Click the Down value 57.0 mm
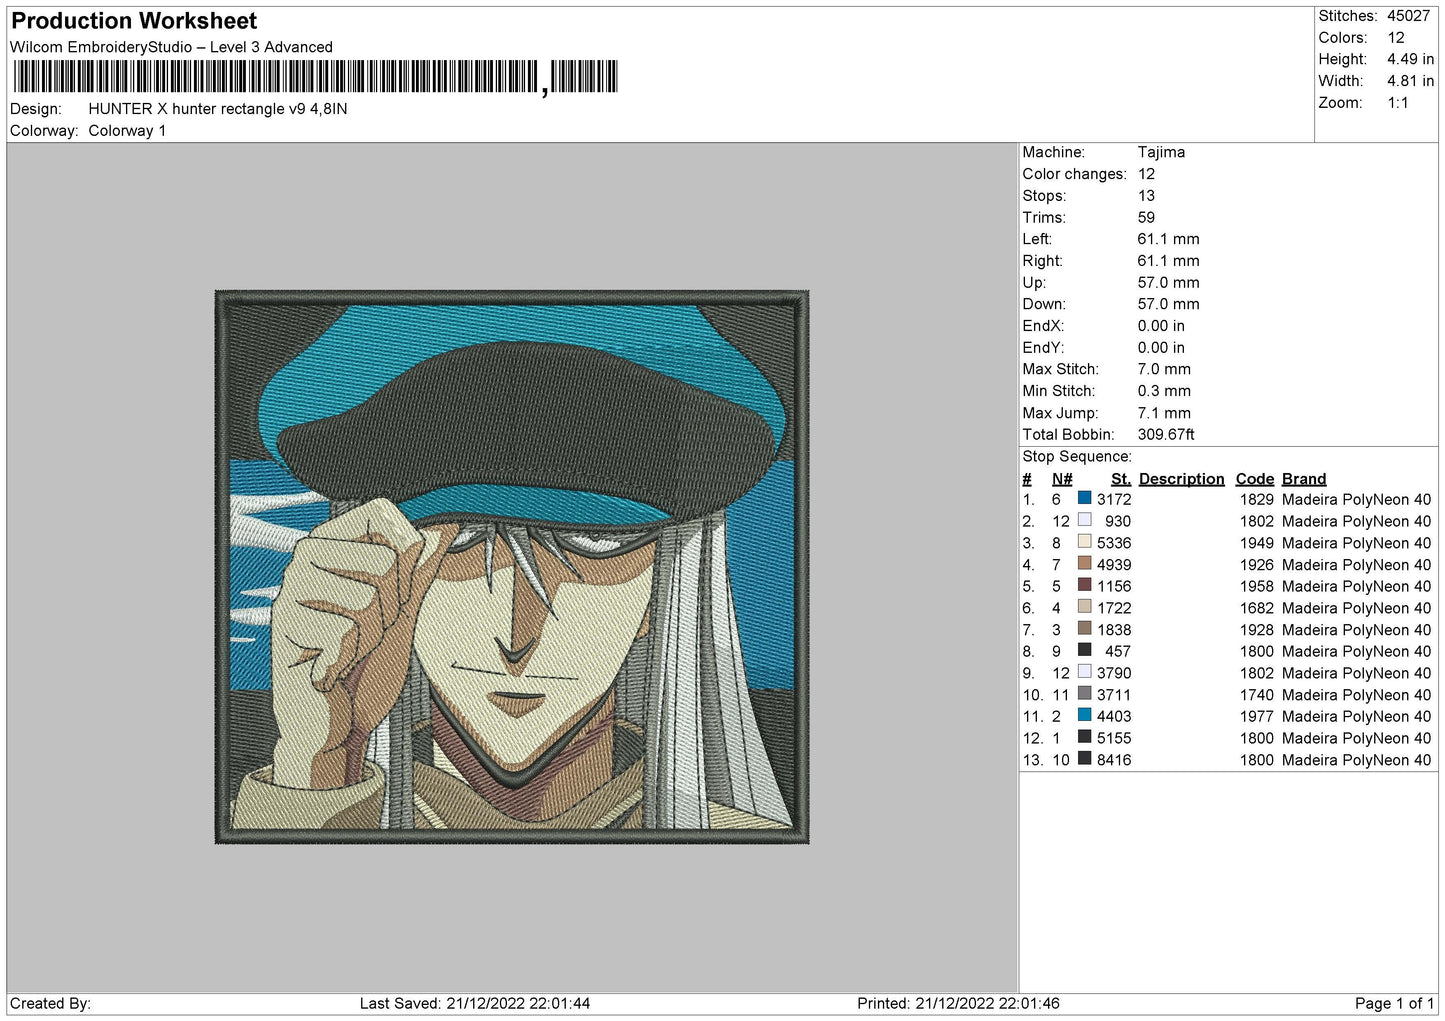This screenshot has width=1445, height=1021. click(x=1168, y=304)
